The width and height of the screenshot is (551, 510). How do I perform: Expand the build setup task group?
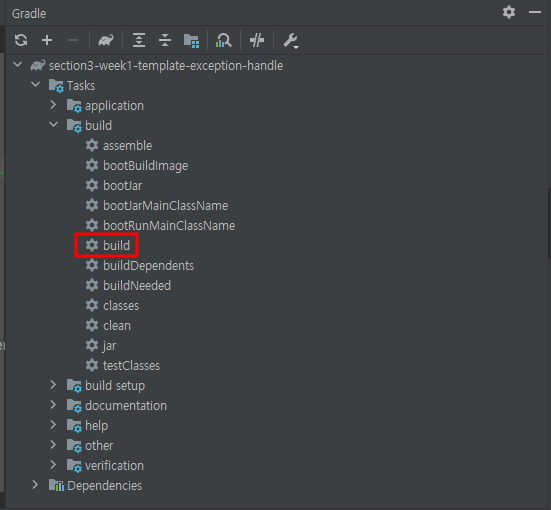tap(53, 385)
